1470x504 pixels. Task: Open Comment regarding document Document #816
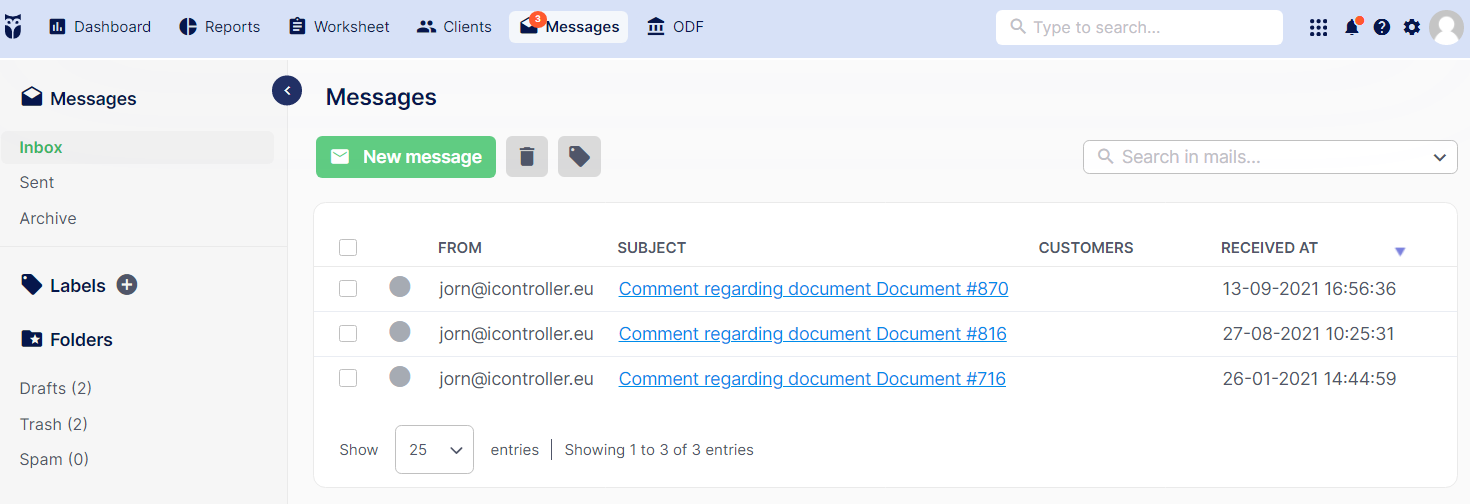pos(812,334)
